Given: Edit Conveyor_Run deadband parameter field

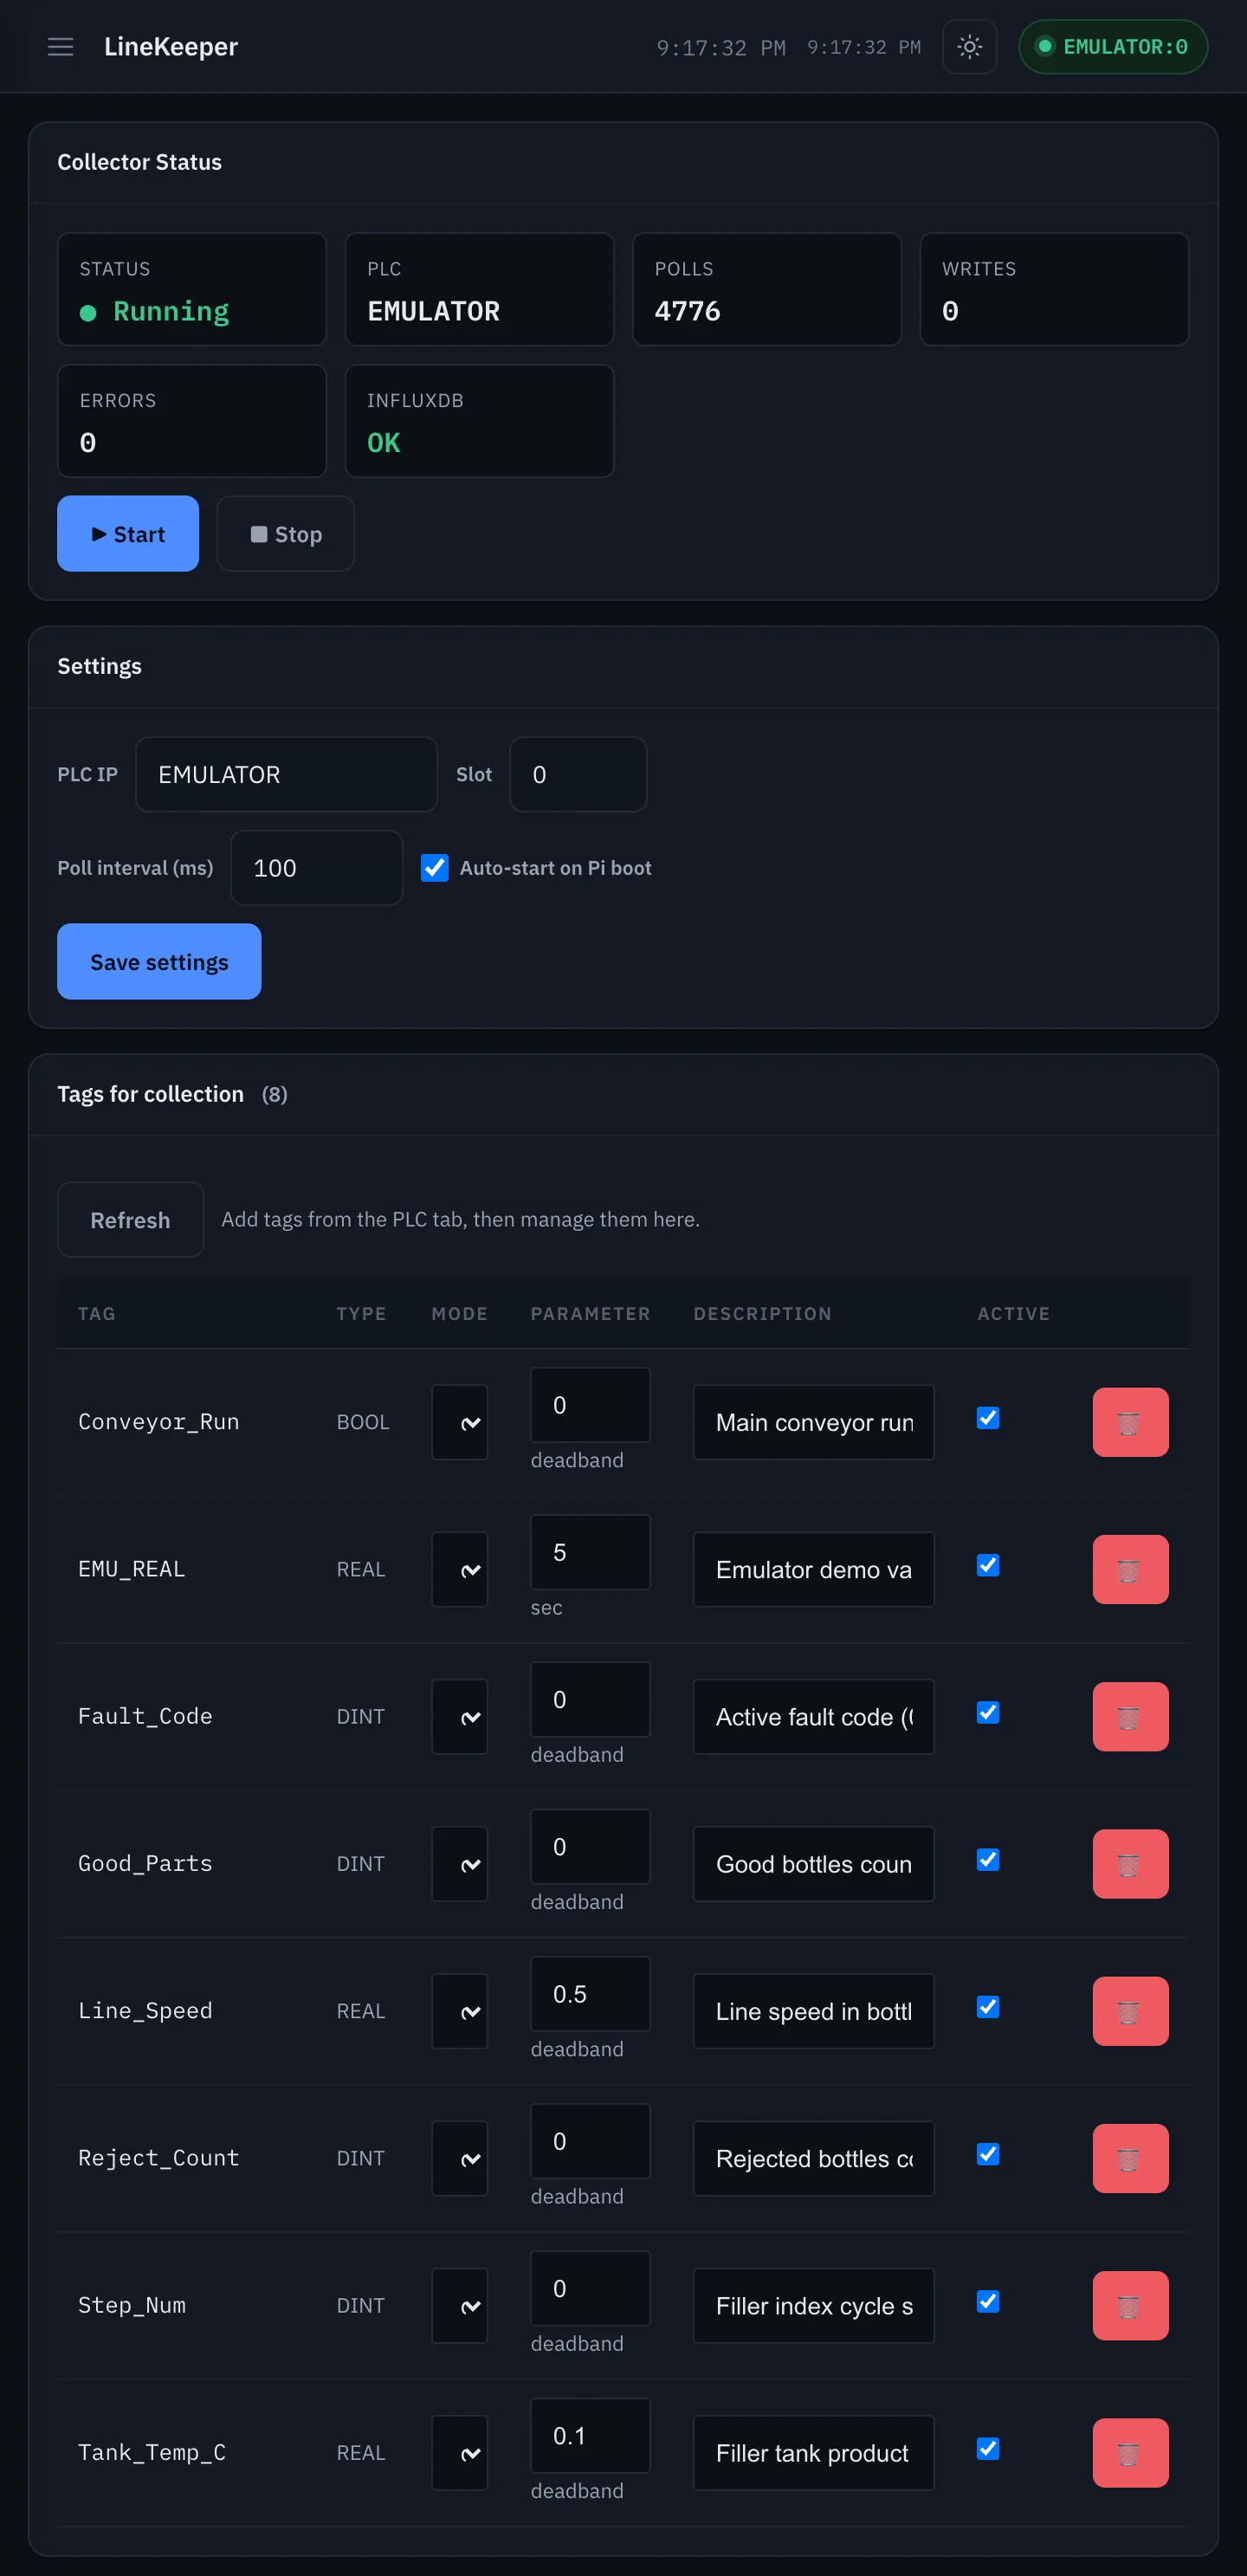Looking at the screenshot, I should pyautogui.click(x=590, y=1405).
